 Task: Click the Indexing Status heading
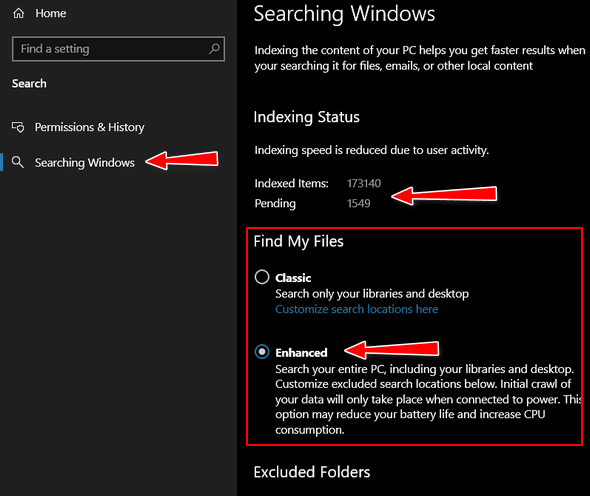click(x=307, y=117)
